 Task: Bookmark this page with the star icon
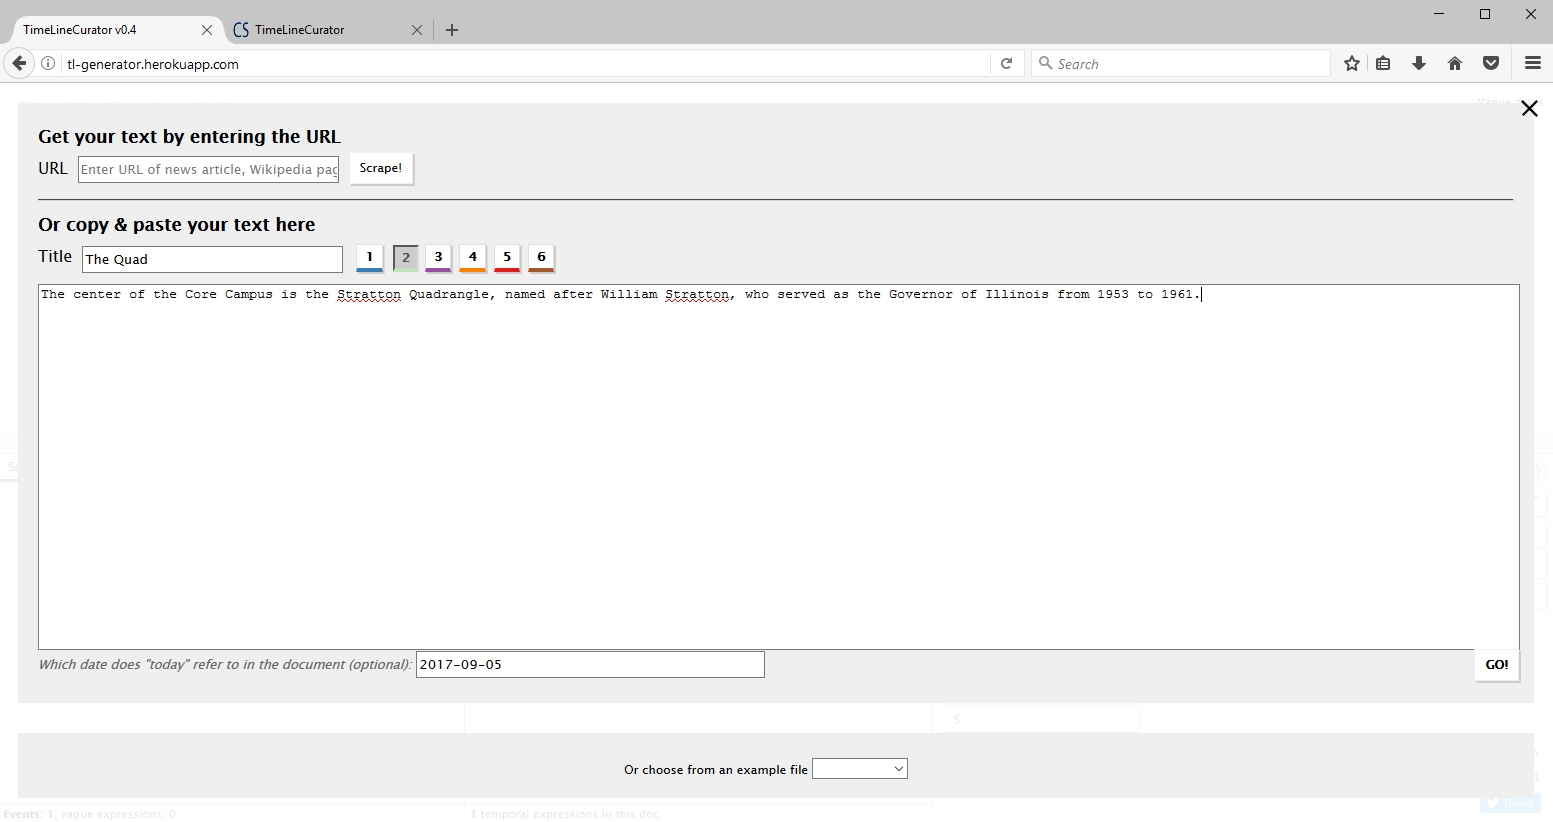[1351, 64]
